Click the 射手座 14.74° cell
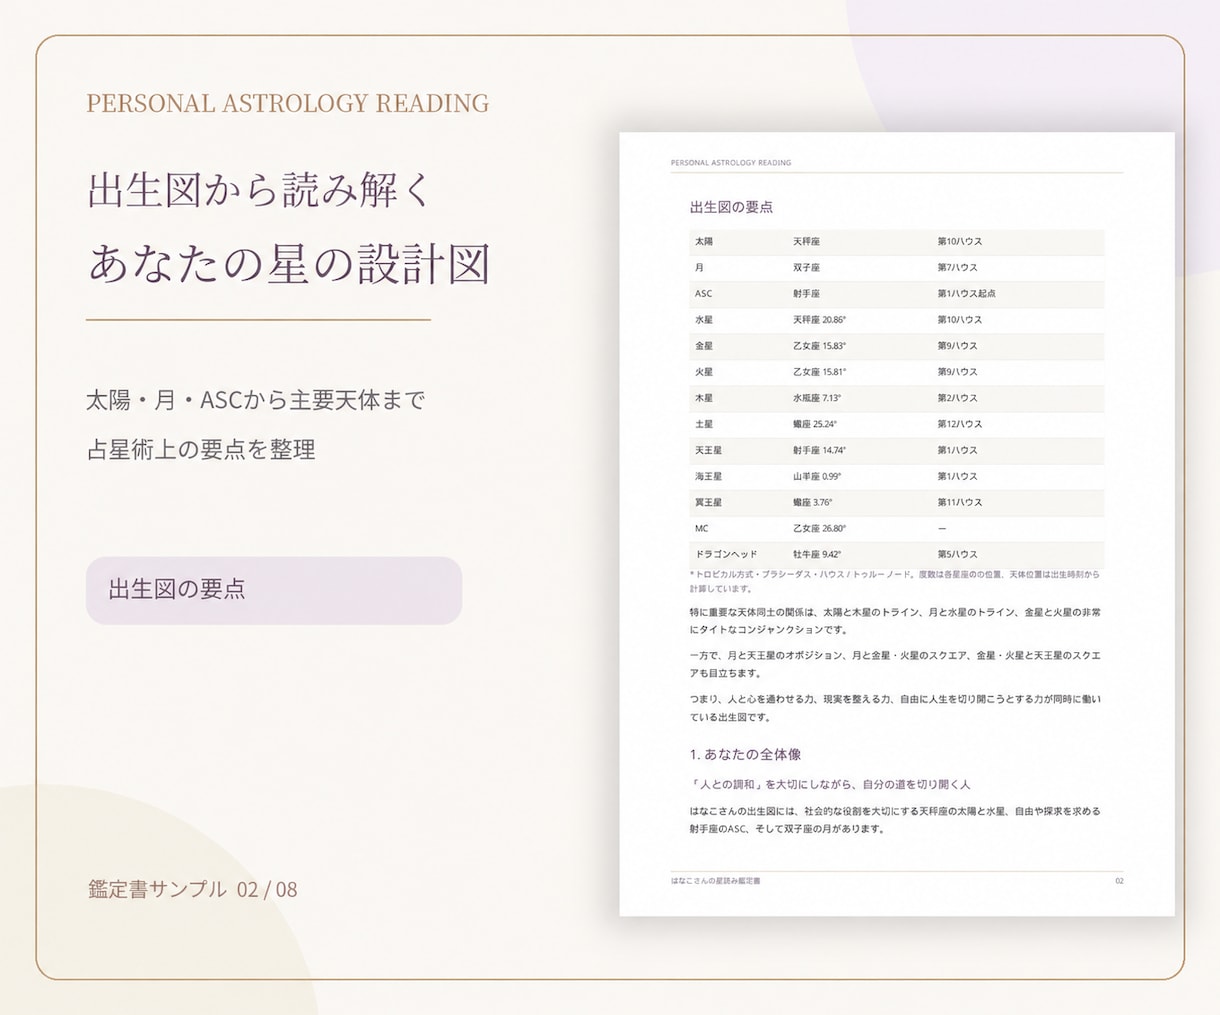This screenshot has width=1220, height=1015. click(x=819, y=450)
